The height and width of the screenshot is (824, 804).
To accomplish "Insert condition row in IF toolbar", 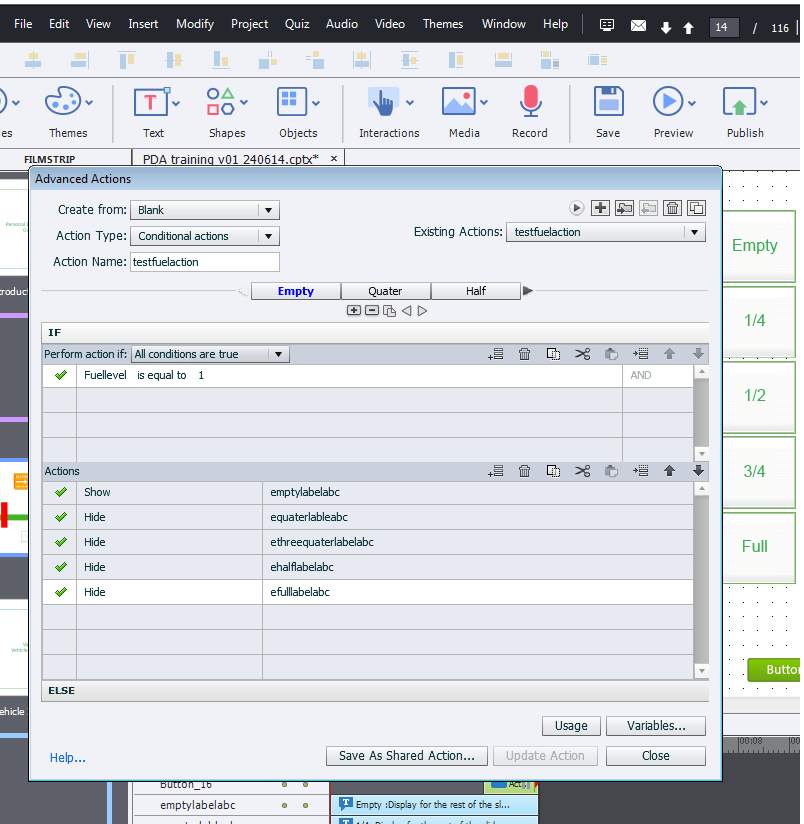I will (x=640, y=354).
